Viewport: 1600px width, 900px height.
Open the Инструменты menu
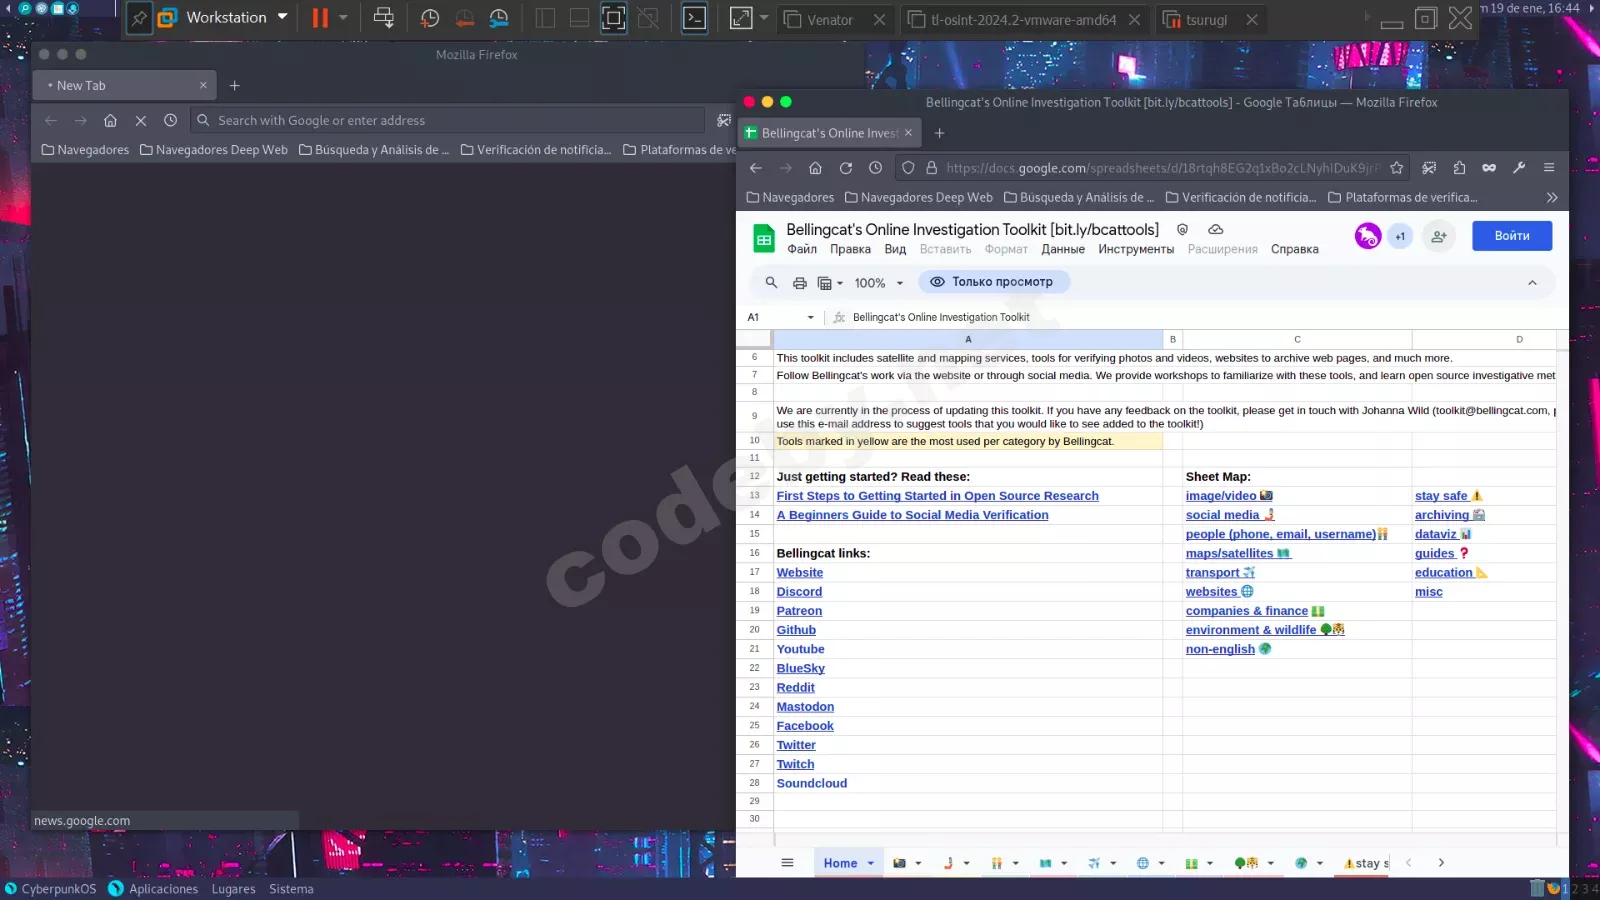point(1136,250)
